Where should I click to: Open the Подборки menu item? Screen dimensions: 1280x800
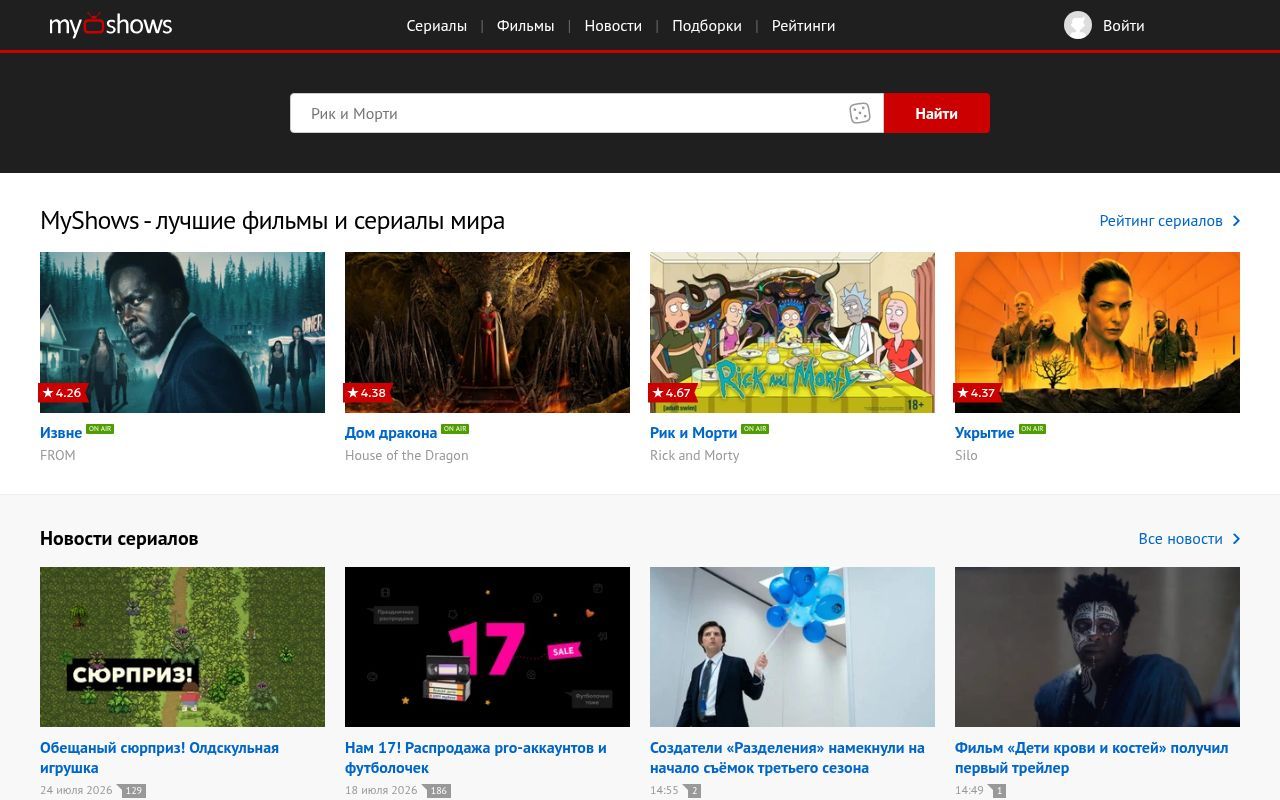[x=707, y=26]
